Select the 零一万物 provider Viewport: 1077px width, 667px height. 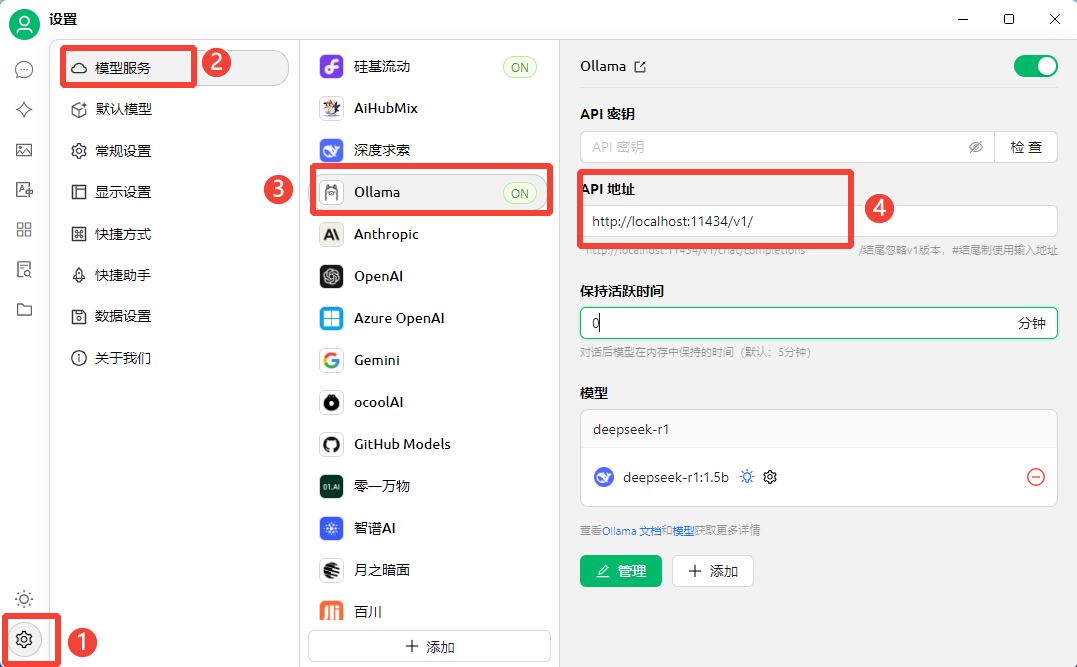[429, 486]
